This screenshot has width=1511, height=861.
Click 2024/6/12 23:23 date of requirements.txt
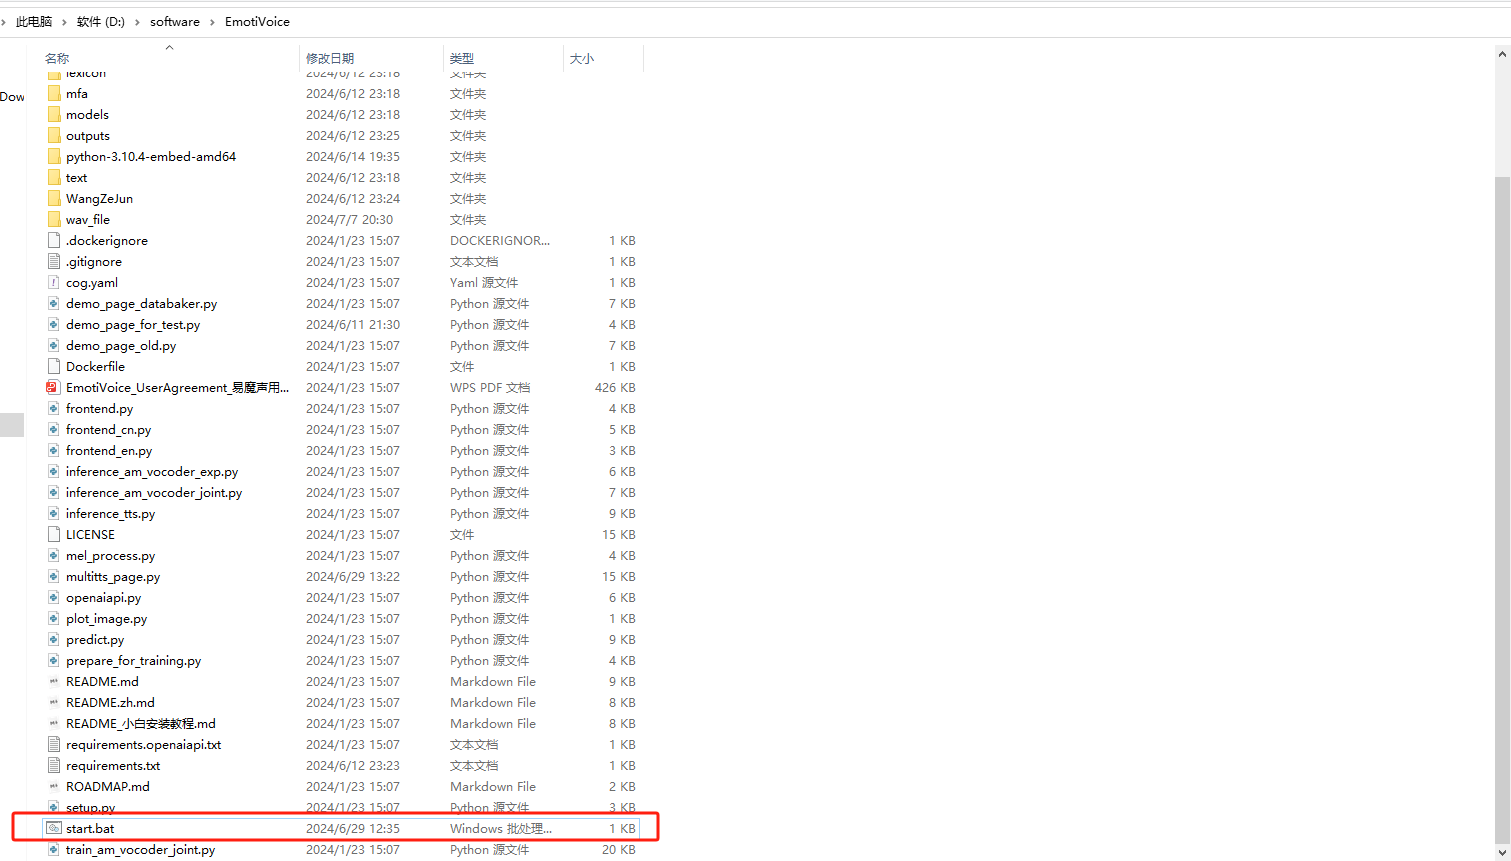[x=353, y=766]
